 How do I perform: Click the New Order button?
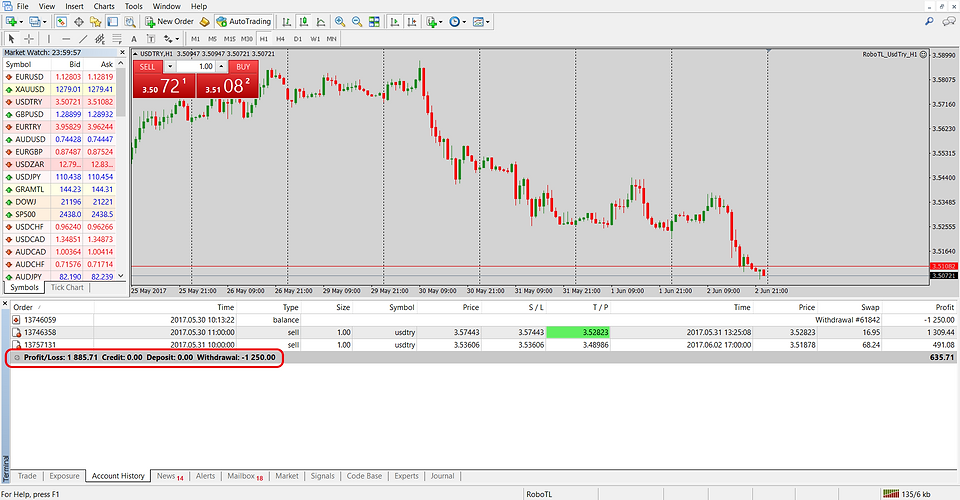click(x=170, y=21)
